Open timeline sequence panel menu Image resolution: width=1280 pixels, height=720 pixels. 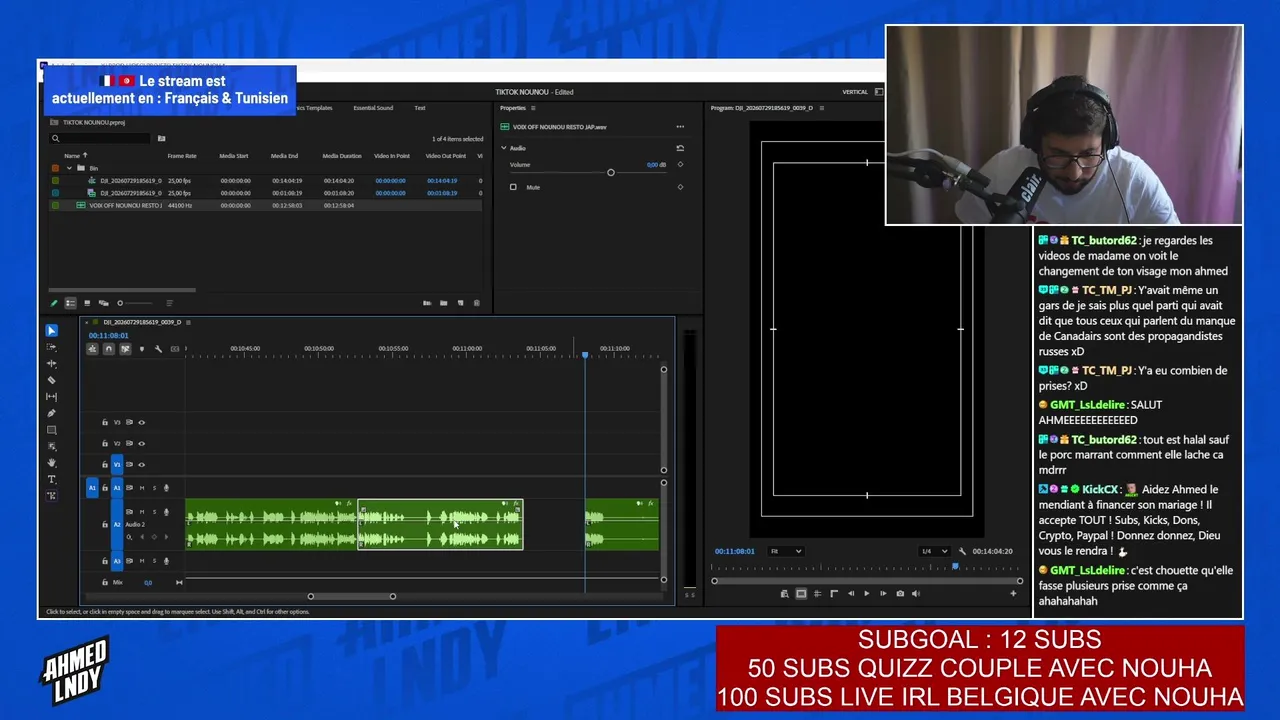pos(189,322)
